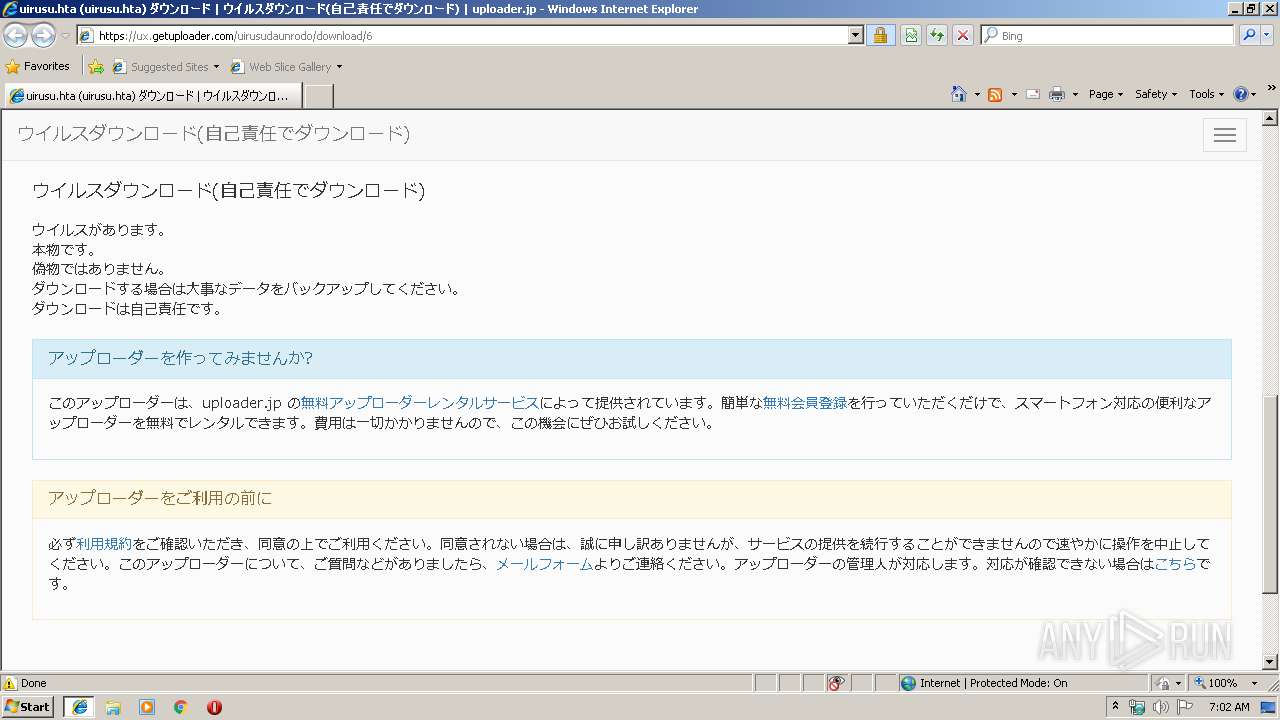Click the Help question mark icon

tap(1241, 94)
